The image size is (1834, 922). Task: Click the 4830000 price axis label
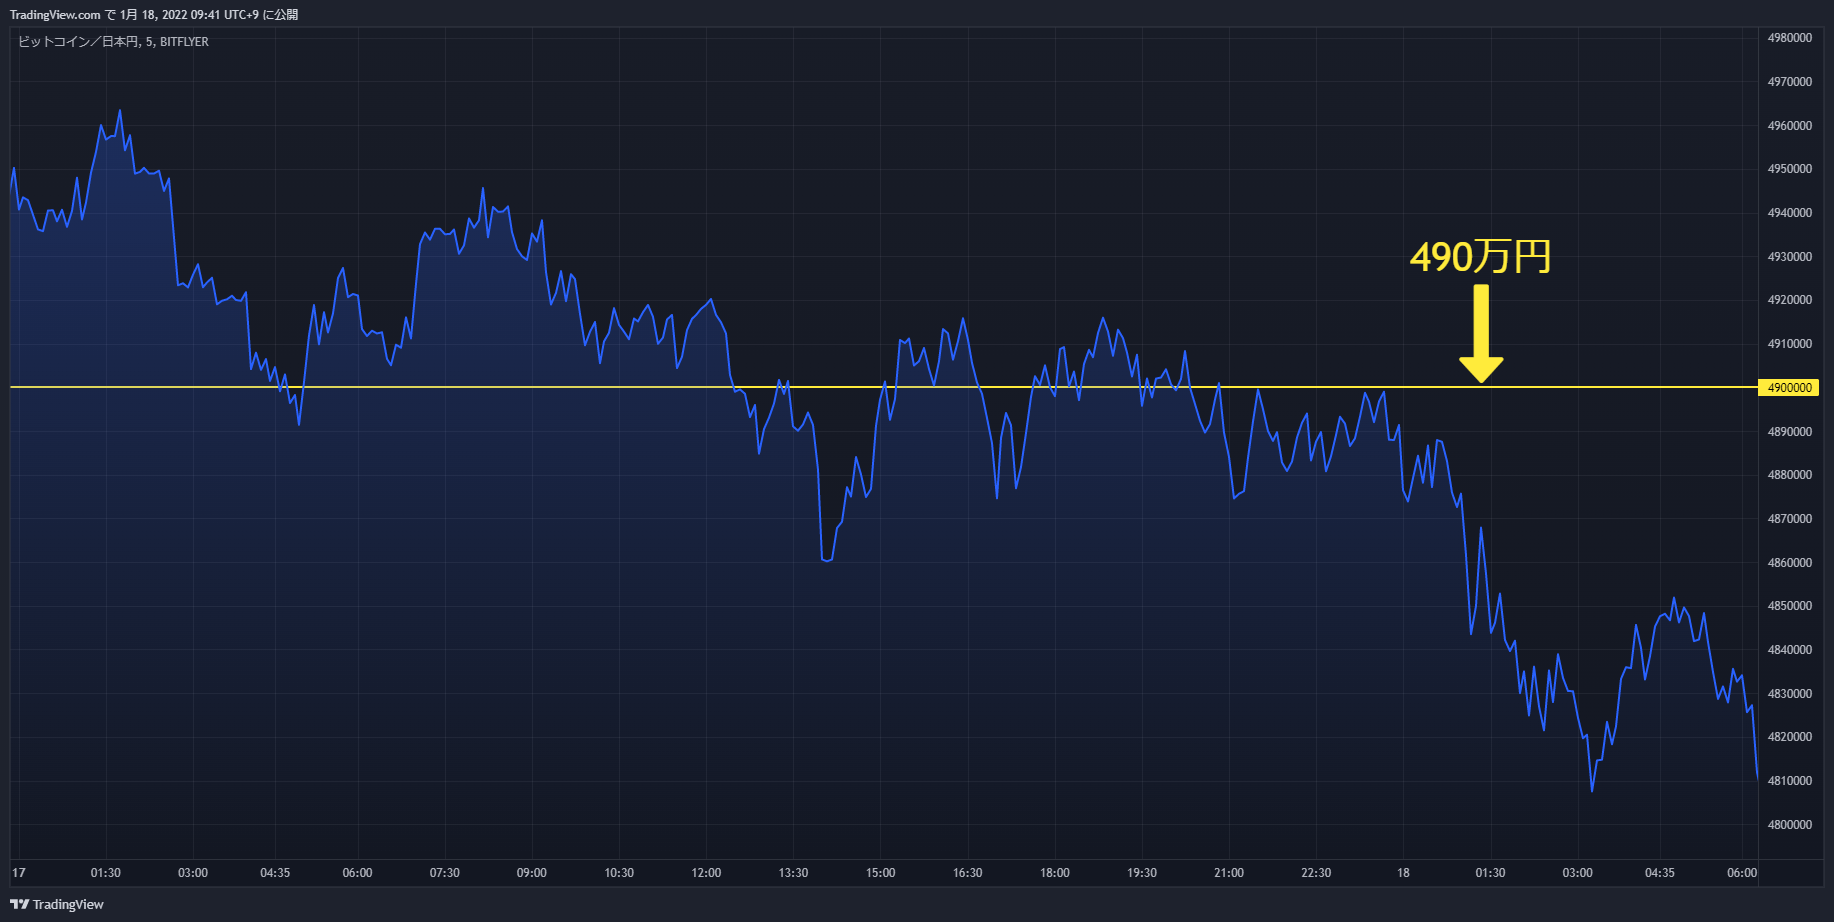[1790, 694]
